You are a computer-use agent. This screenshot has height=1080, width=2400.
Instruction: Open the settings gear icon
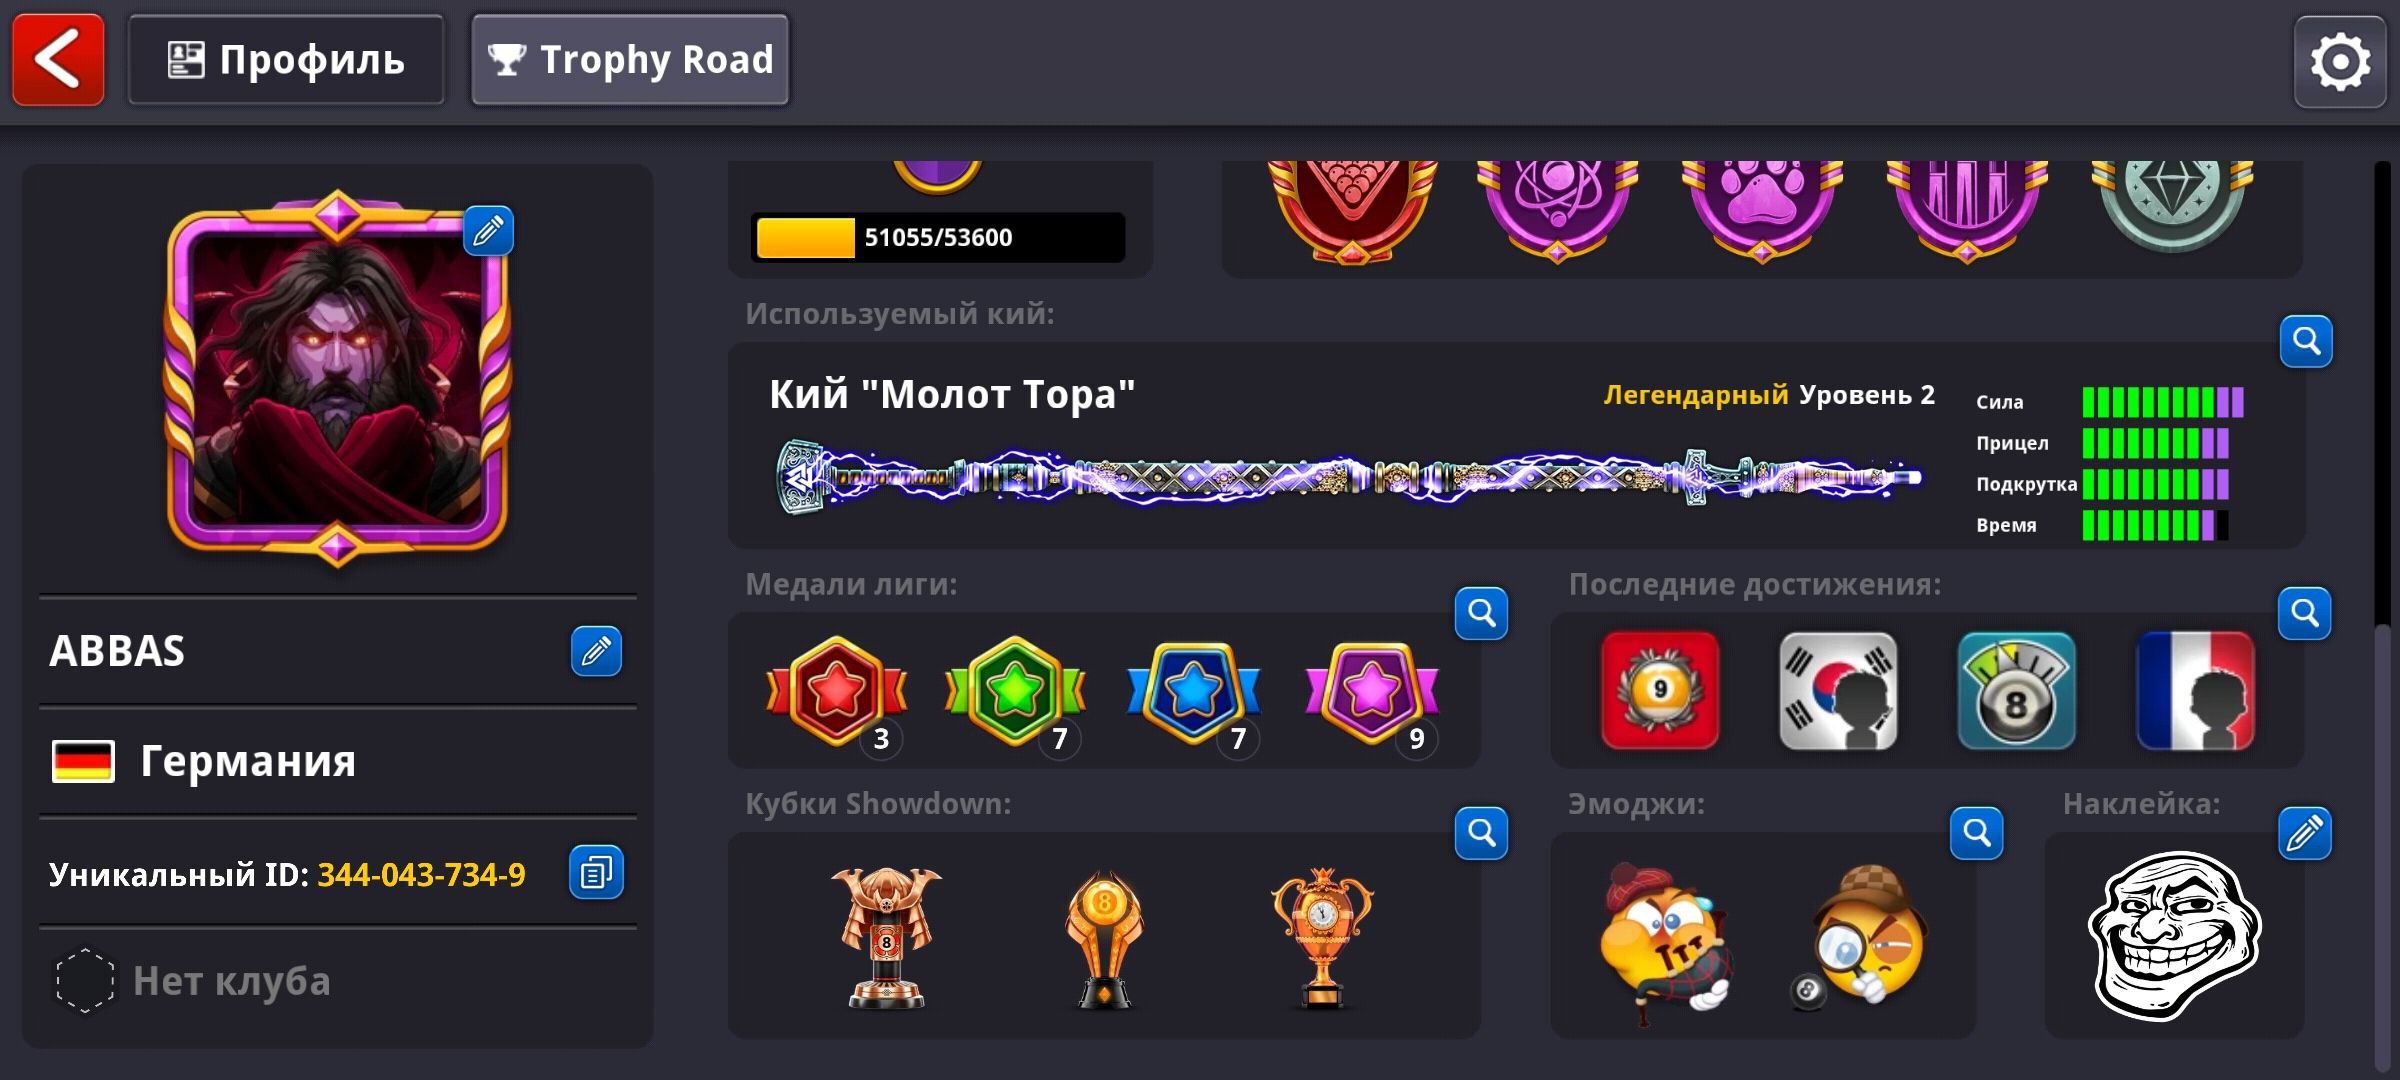[x=2340, y=61]
